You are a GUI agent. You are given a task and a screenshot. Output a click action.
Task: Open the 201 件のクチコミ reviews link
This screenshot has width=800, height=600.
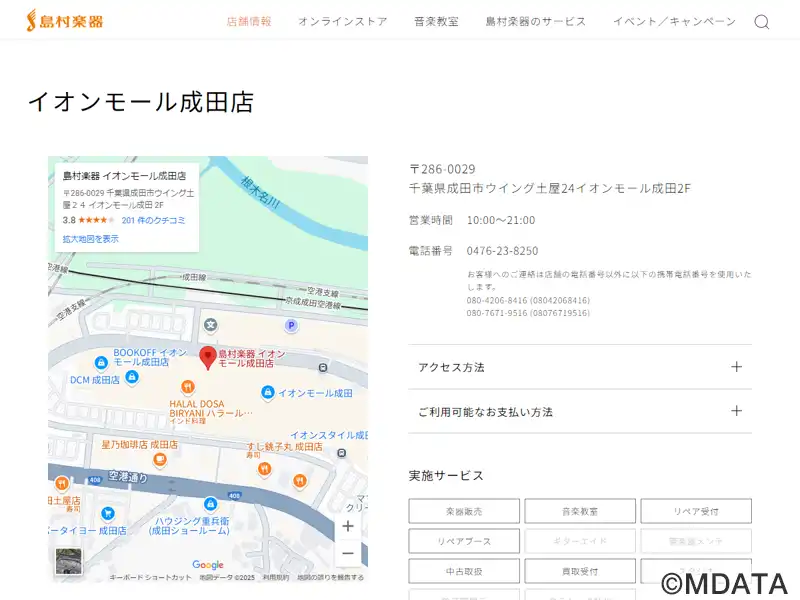click(153, 220)
